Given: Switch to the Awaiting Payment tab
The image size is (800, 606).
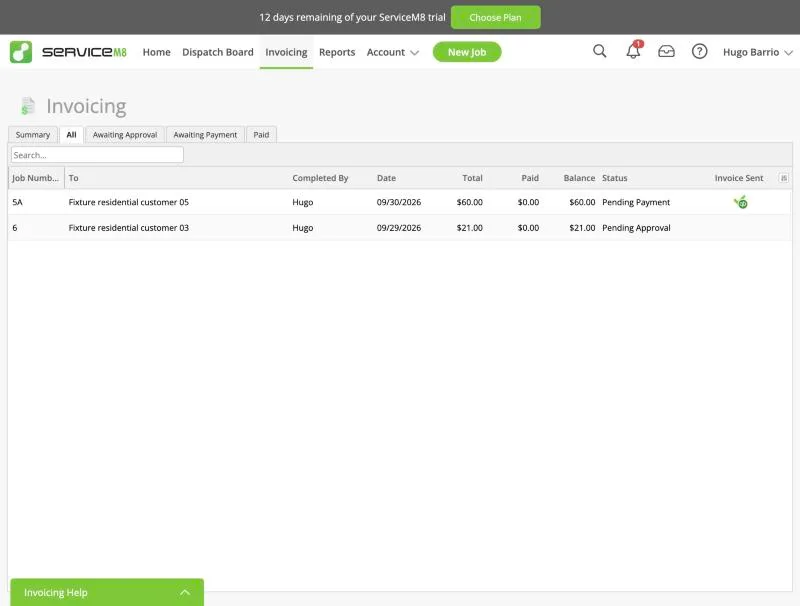Looking at the screenshot, I should (205, 135).
